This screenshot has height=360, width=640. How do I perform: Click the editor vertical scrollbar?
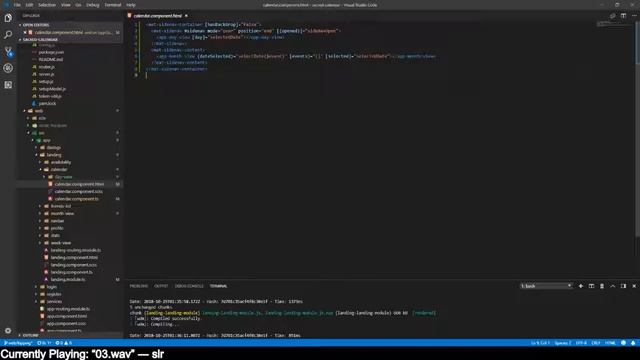point(638,129)
